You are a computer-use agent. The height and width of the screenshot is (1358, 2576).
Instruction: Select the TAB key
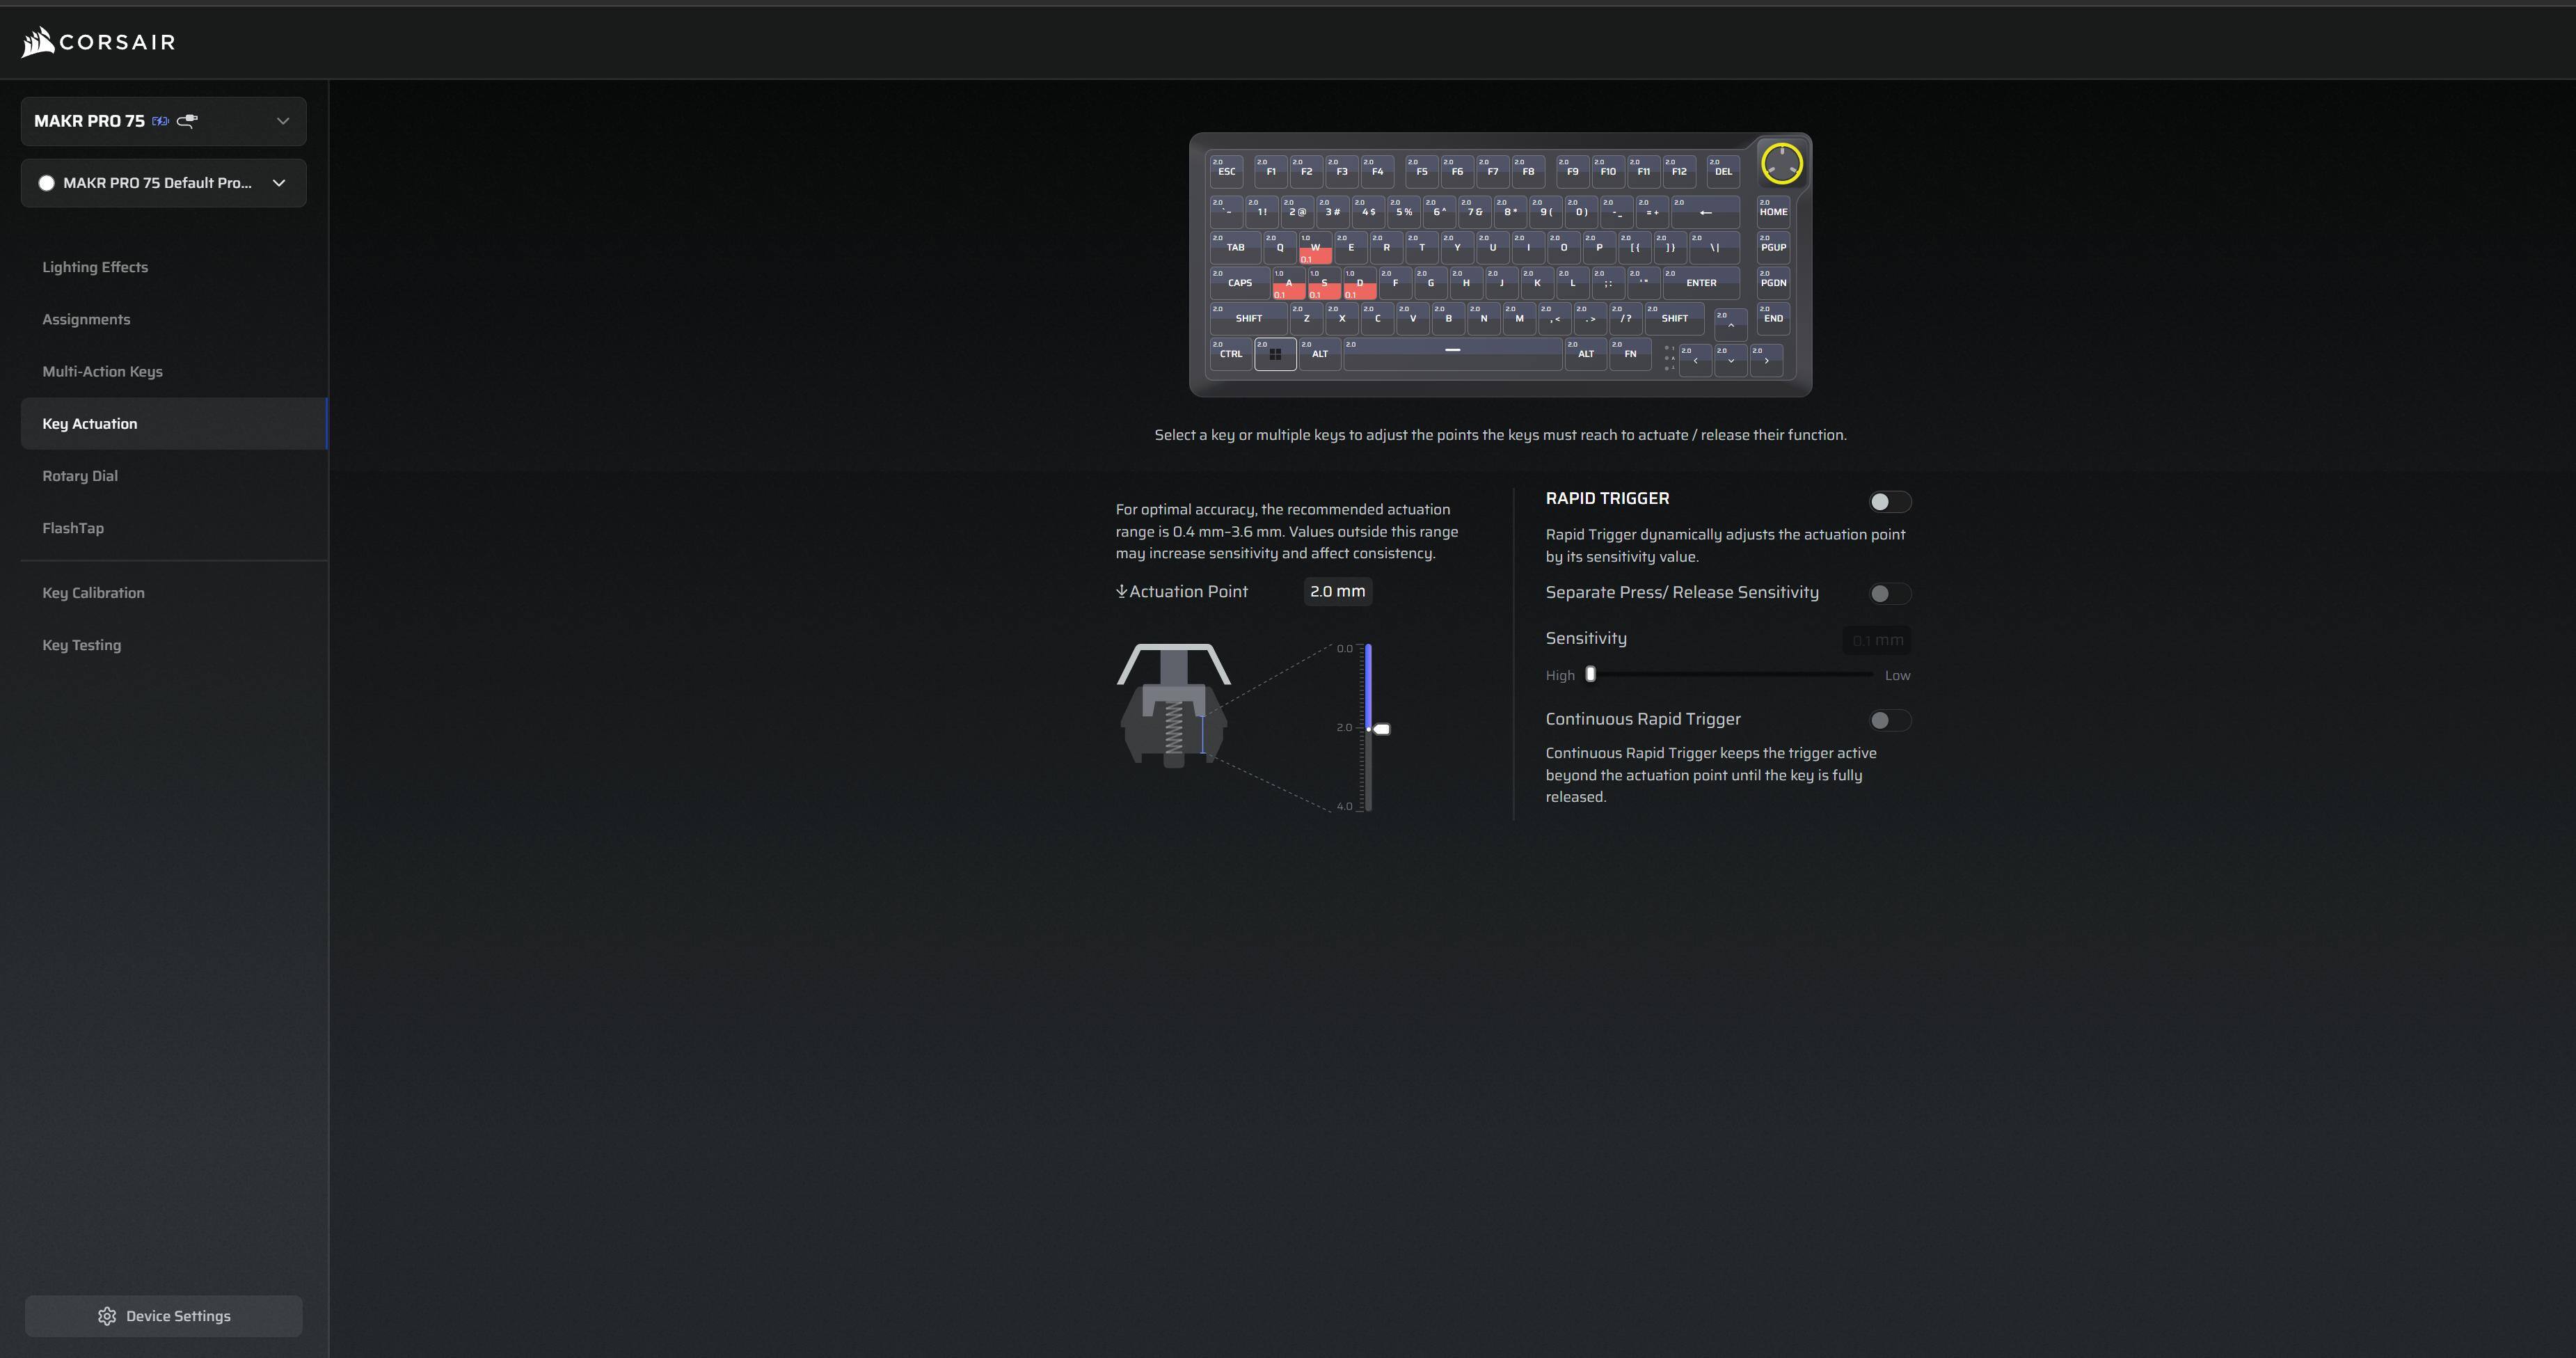1235,248
